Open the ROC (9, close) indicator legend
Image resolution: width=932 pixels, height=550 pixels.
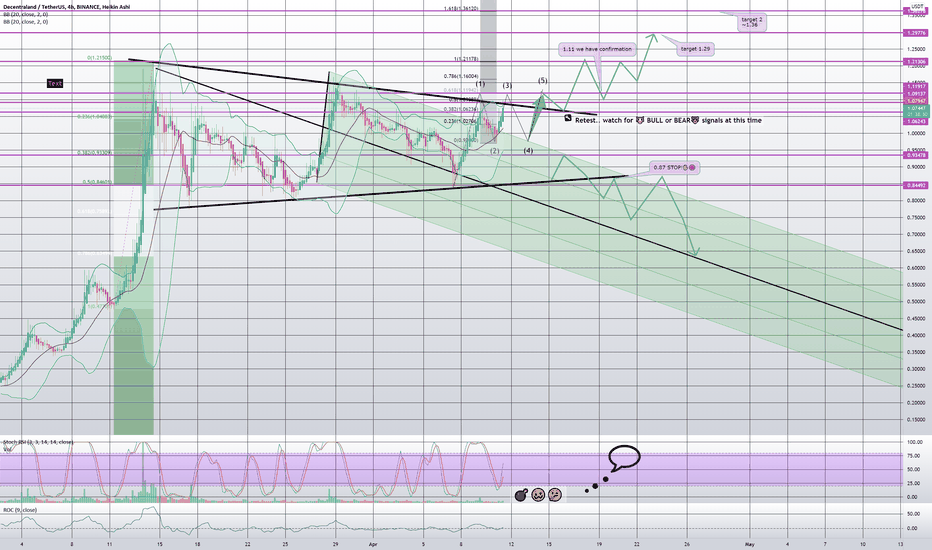click(20, 510)
